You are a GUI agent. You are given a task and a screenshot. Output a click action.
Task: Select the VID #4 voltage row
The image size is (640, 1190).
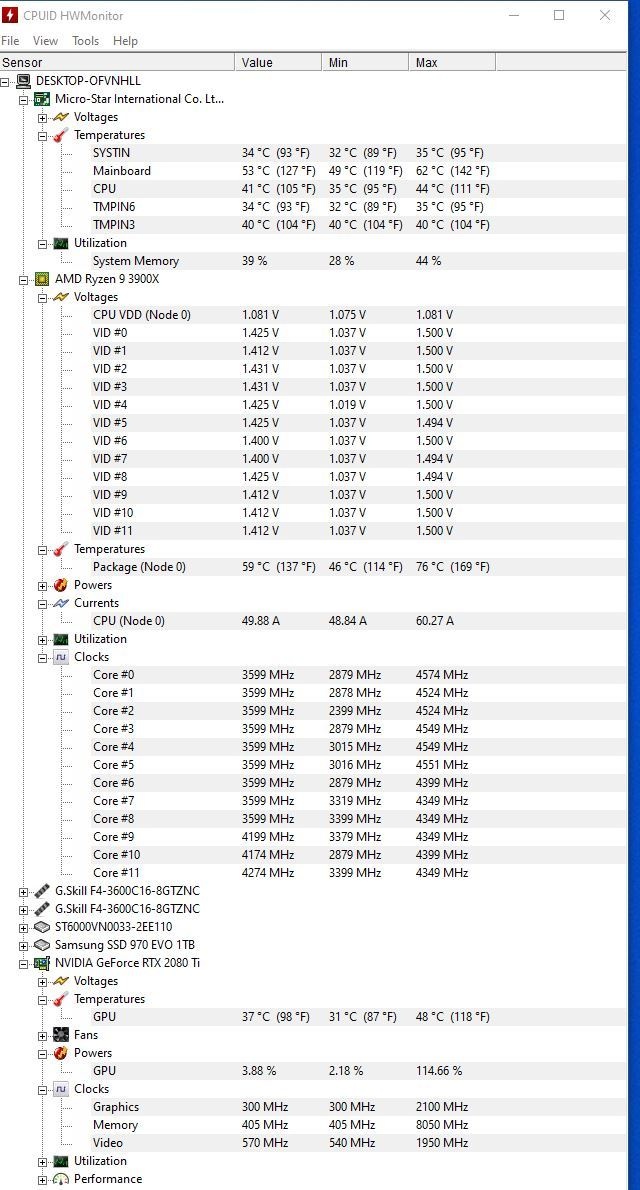coord(358,405)
